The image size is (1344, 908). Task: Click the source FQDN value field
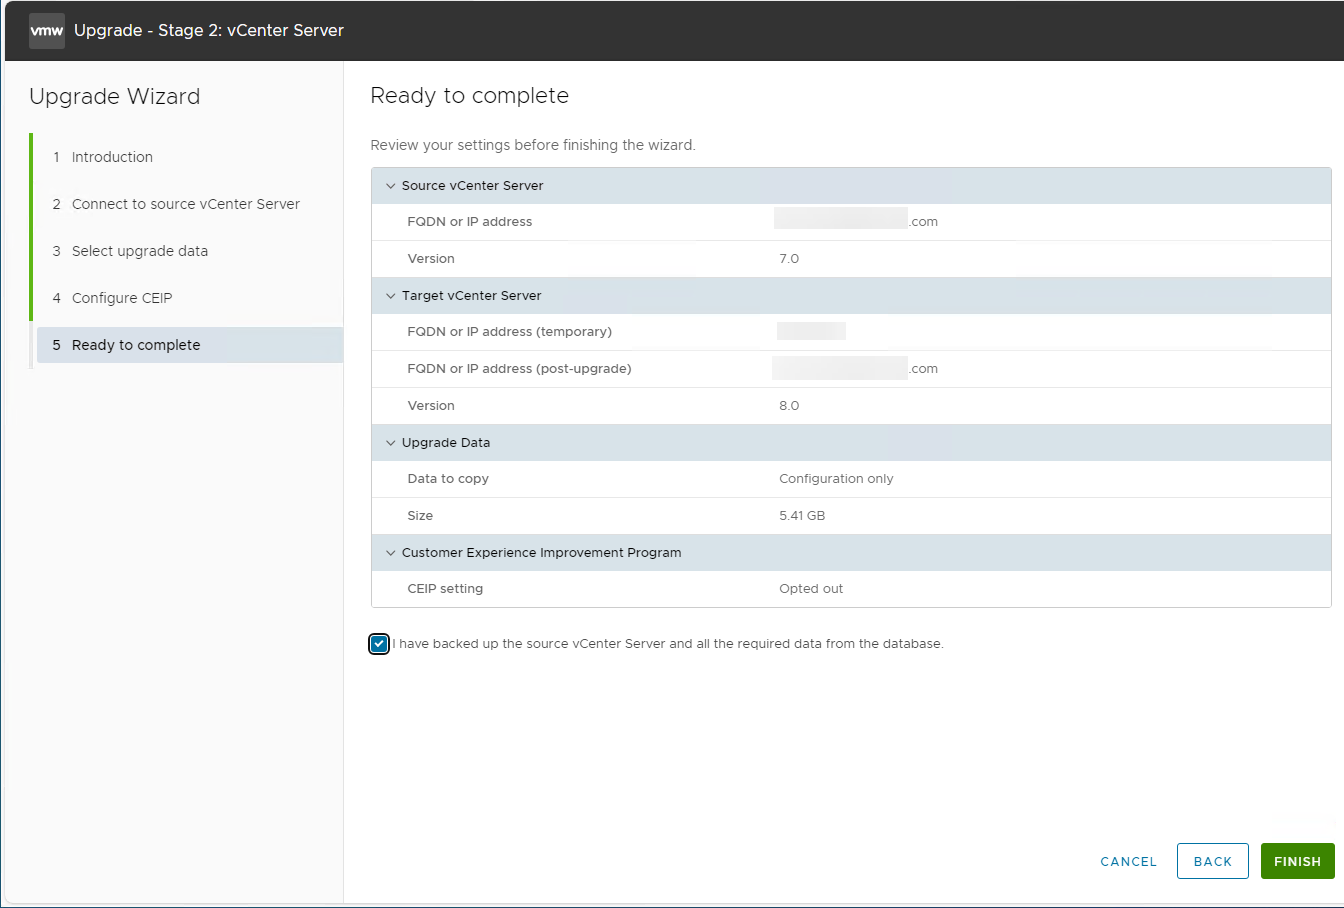click(x=856, y=222)
